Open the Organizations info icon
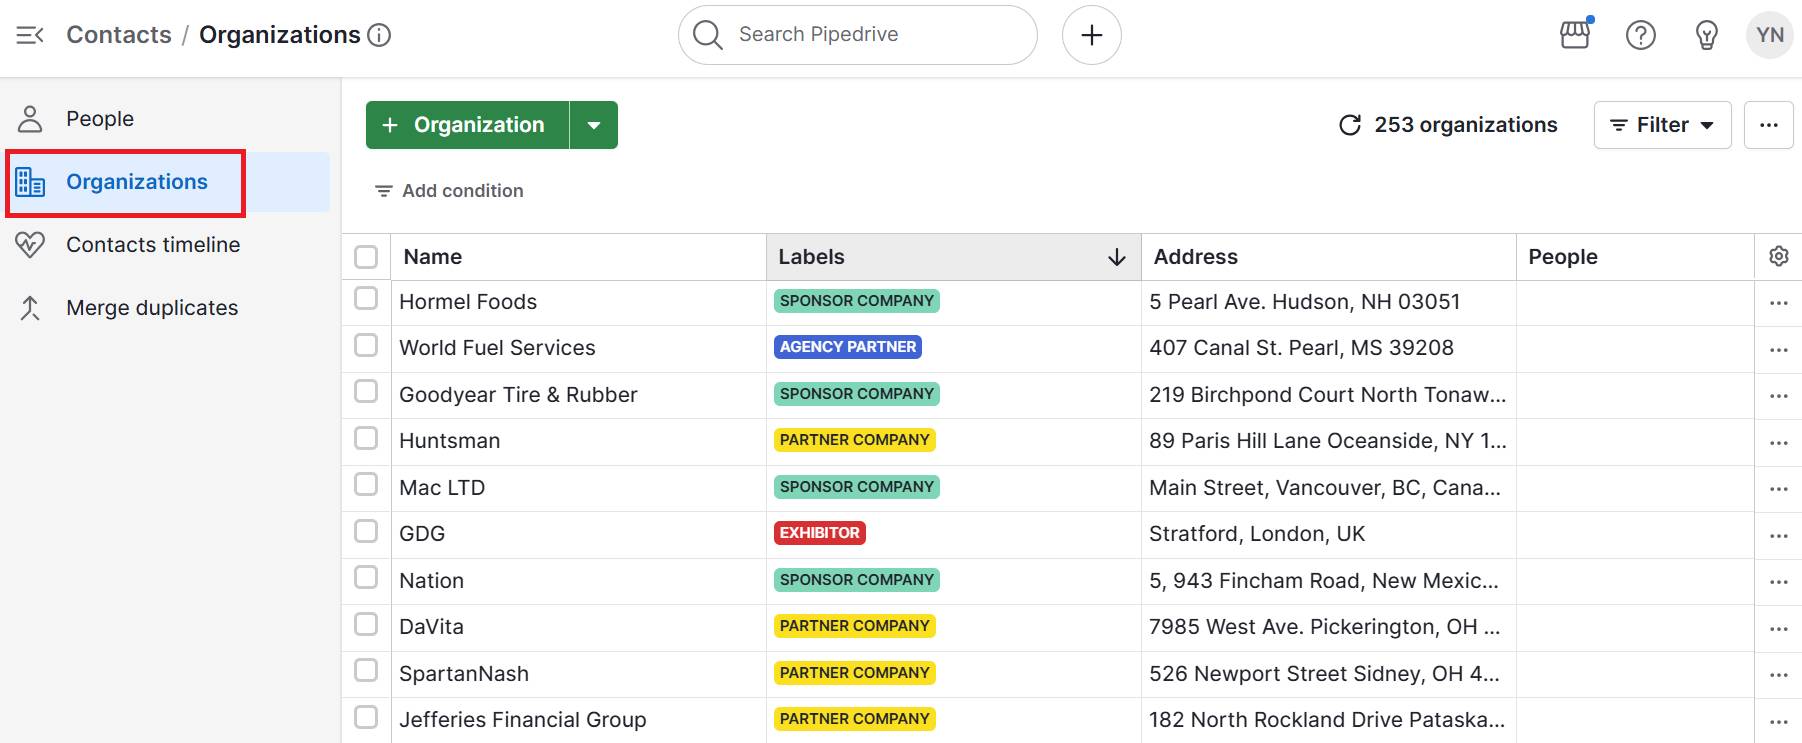Viewport: 1802px width, 743px height. tap(379, 35)
